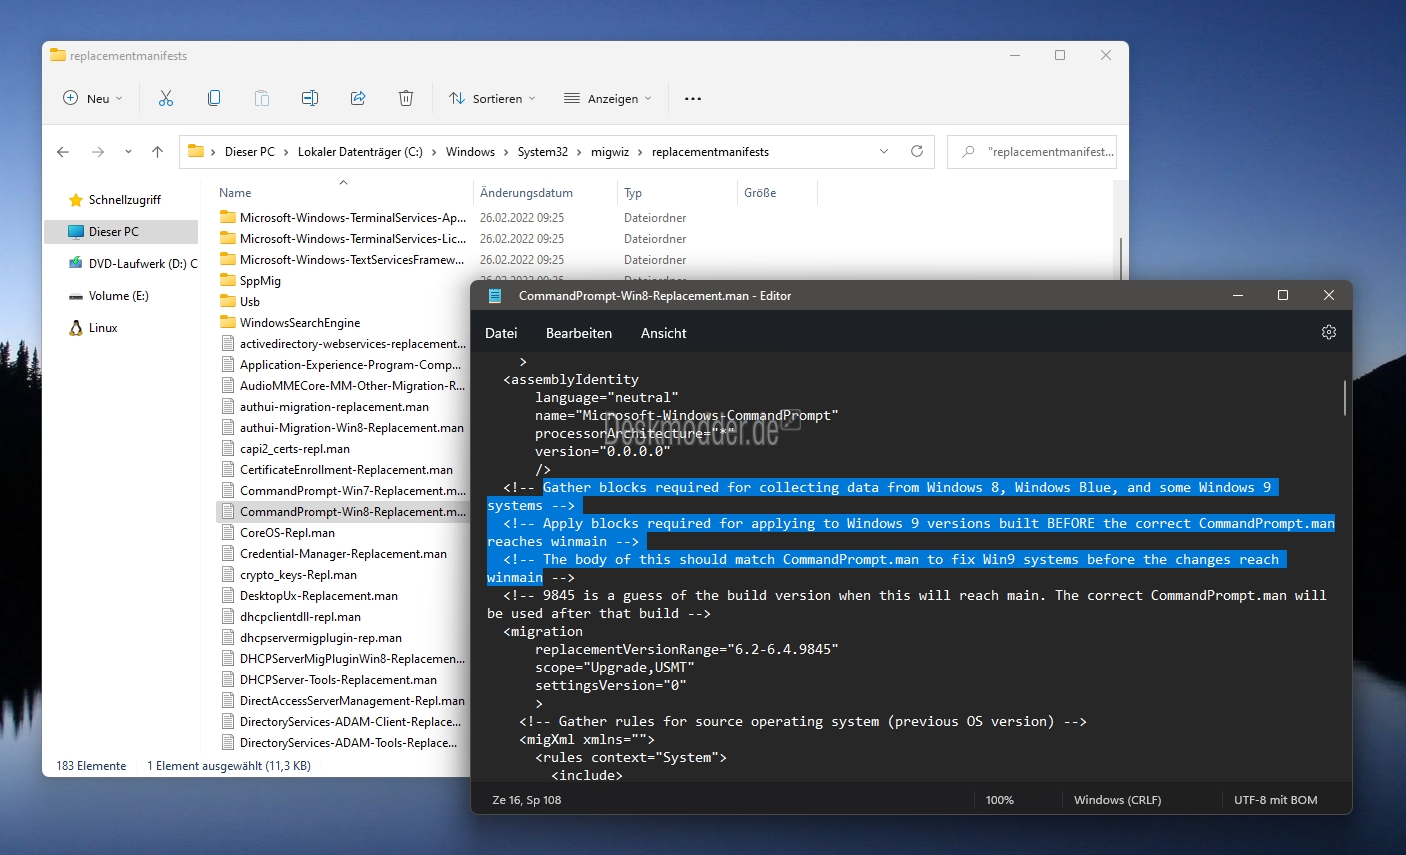This screenshot has height=855, width=1406.
Task: Click the Usb folder icon
Action: (228, 302)
